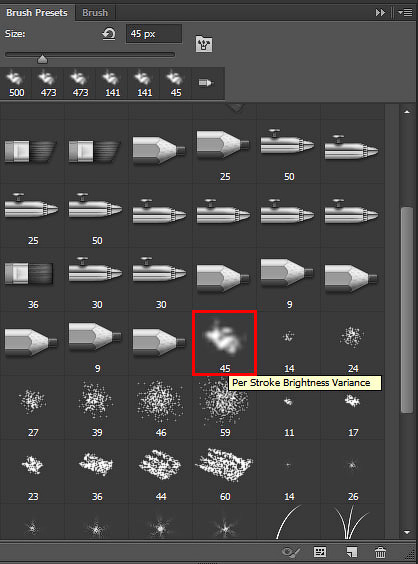This screenshot has width=418, height=564.
Task: Choose the chalk brush labeled 23
Action: click(x=33, y=471)
